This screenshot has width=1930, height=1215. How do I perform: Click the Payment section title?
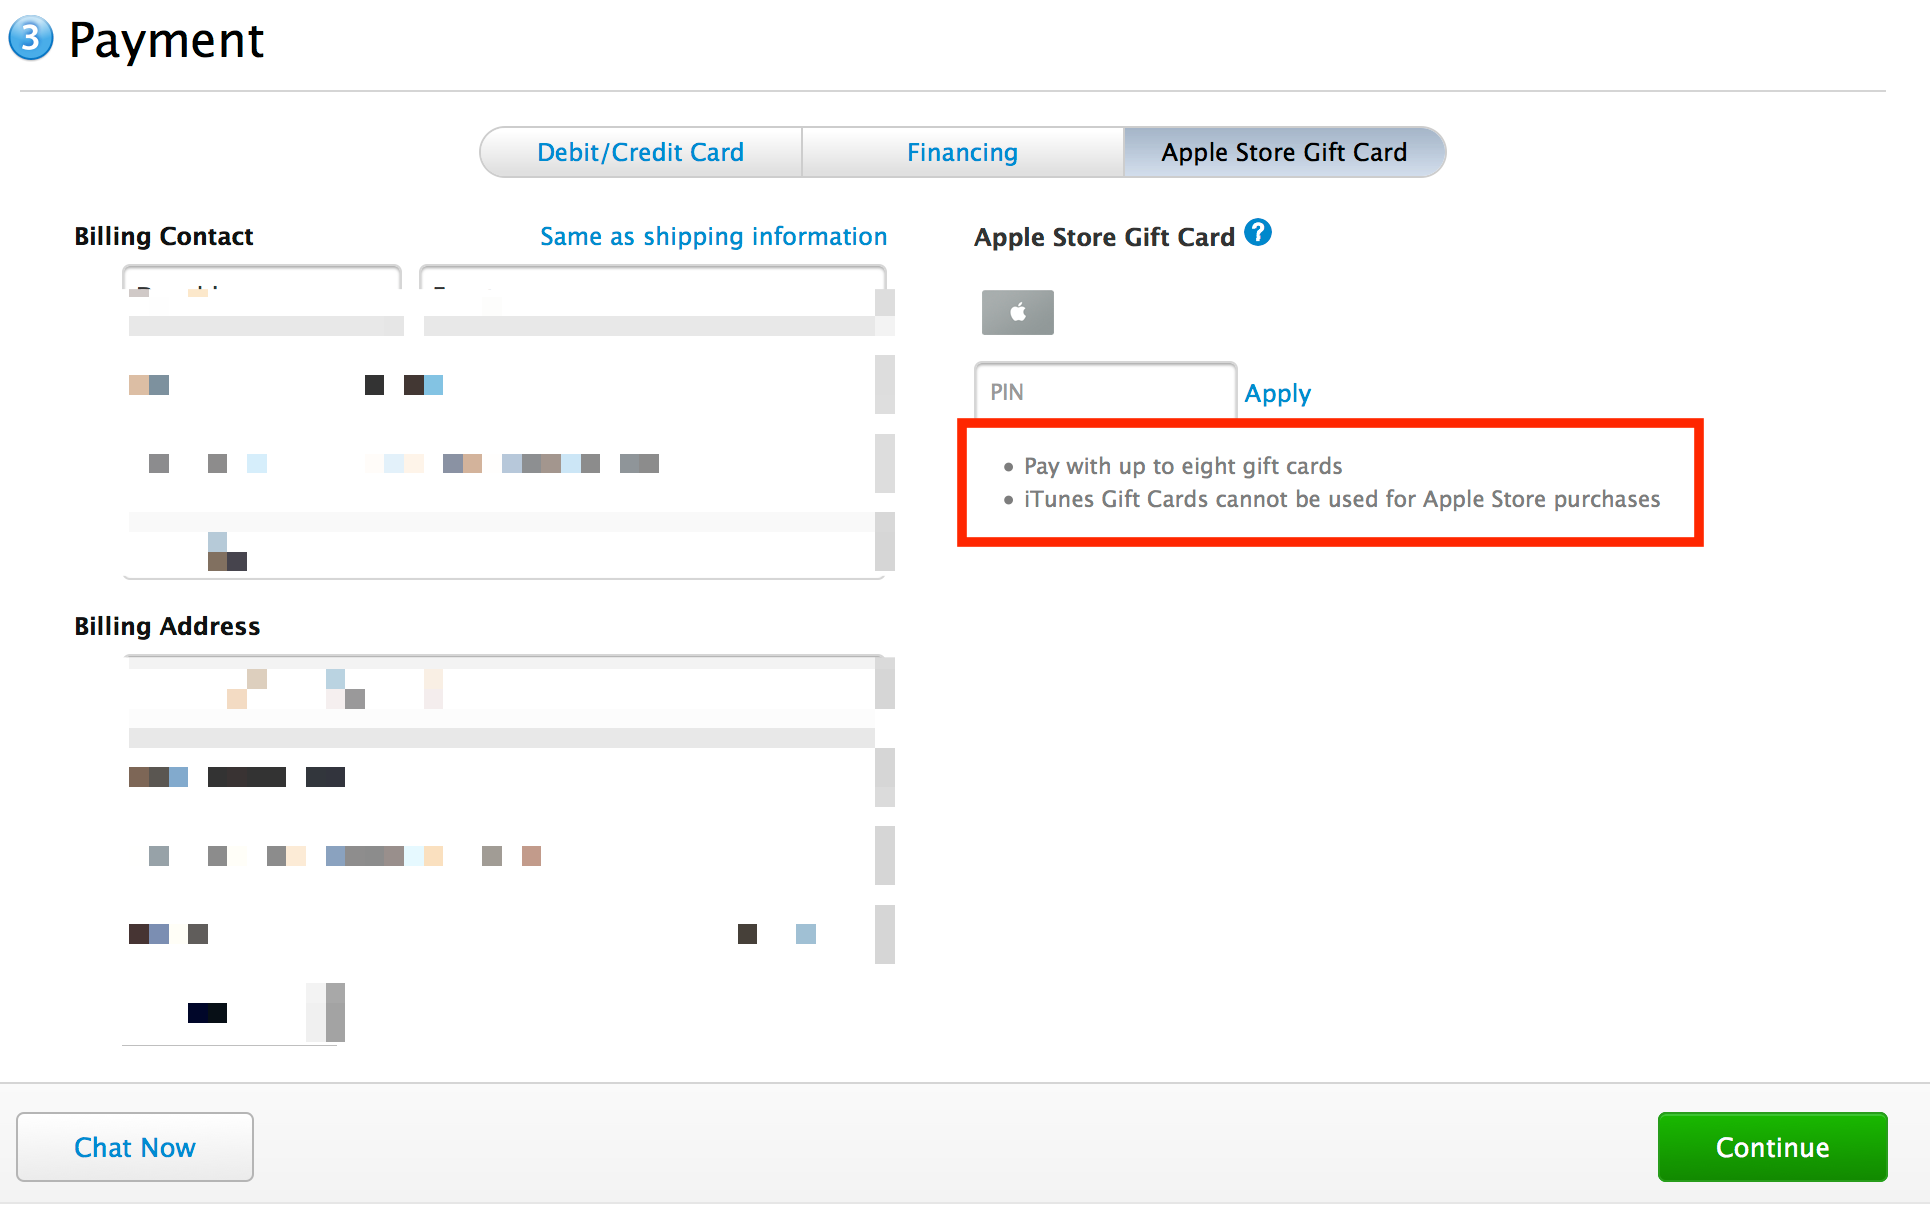pyautogui.click(x=166, y=41)
